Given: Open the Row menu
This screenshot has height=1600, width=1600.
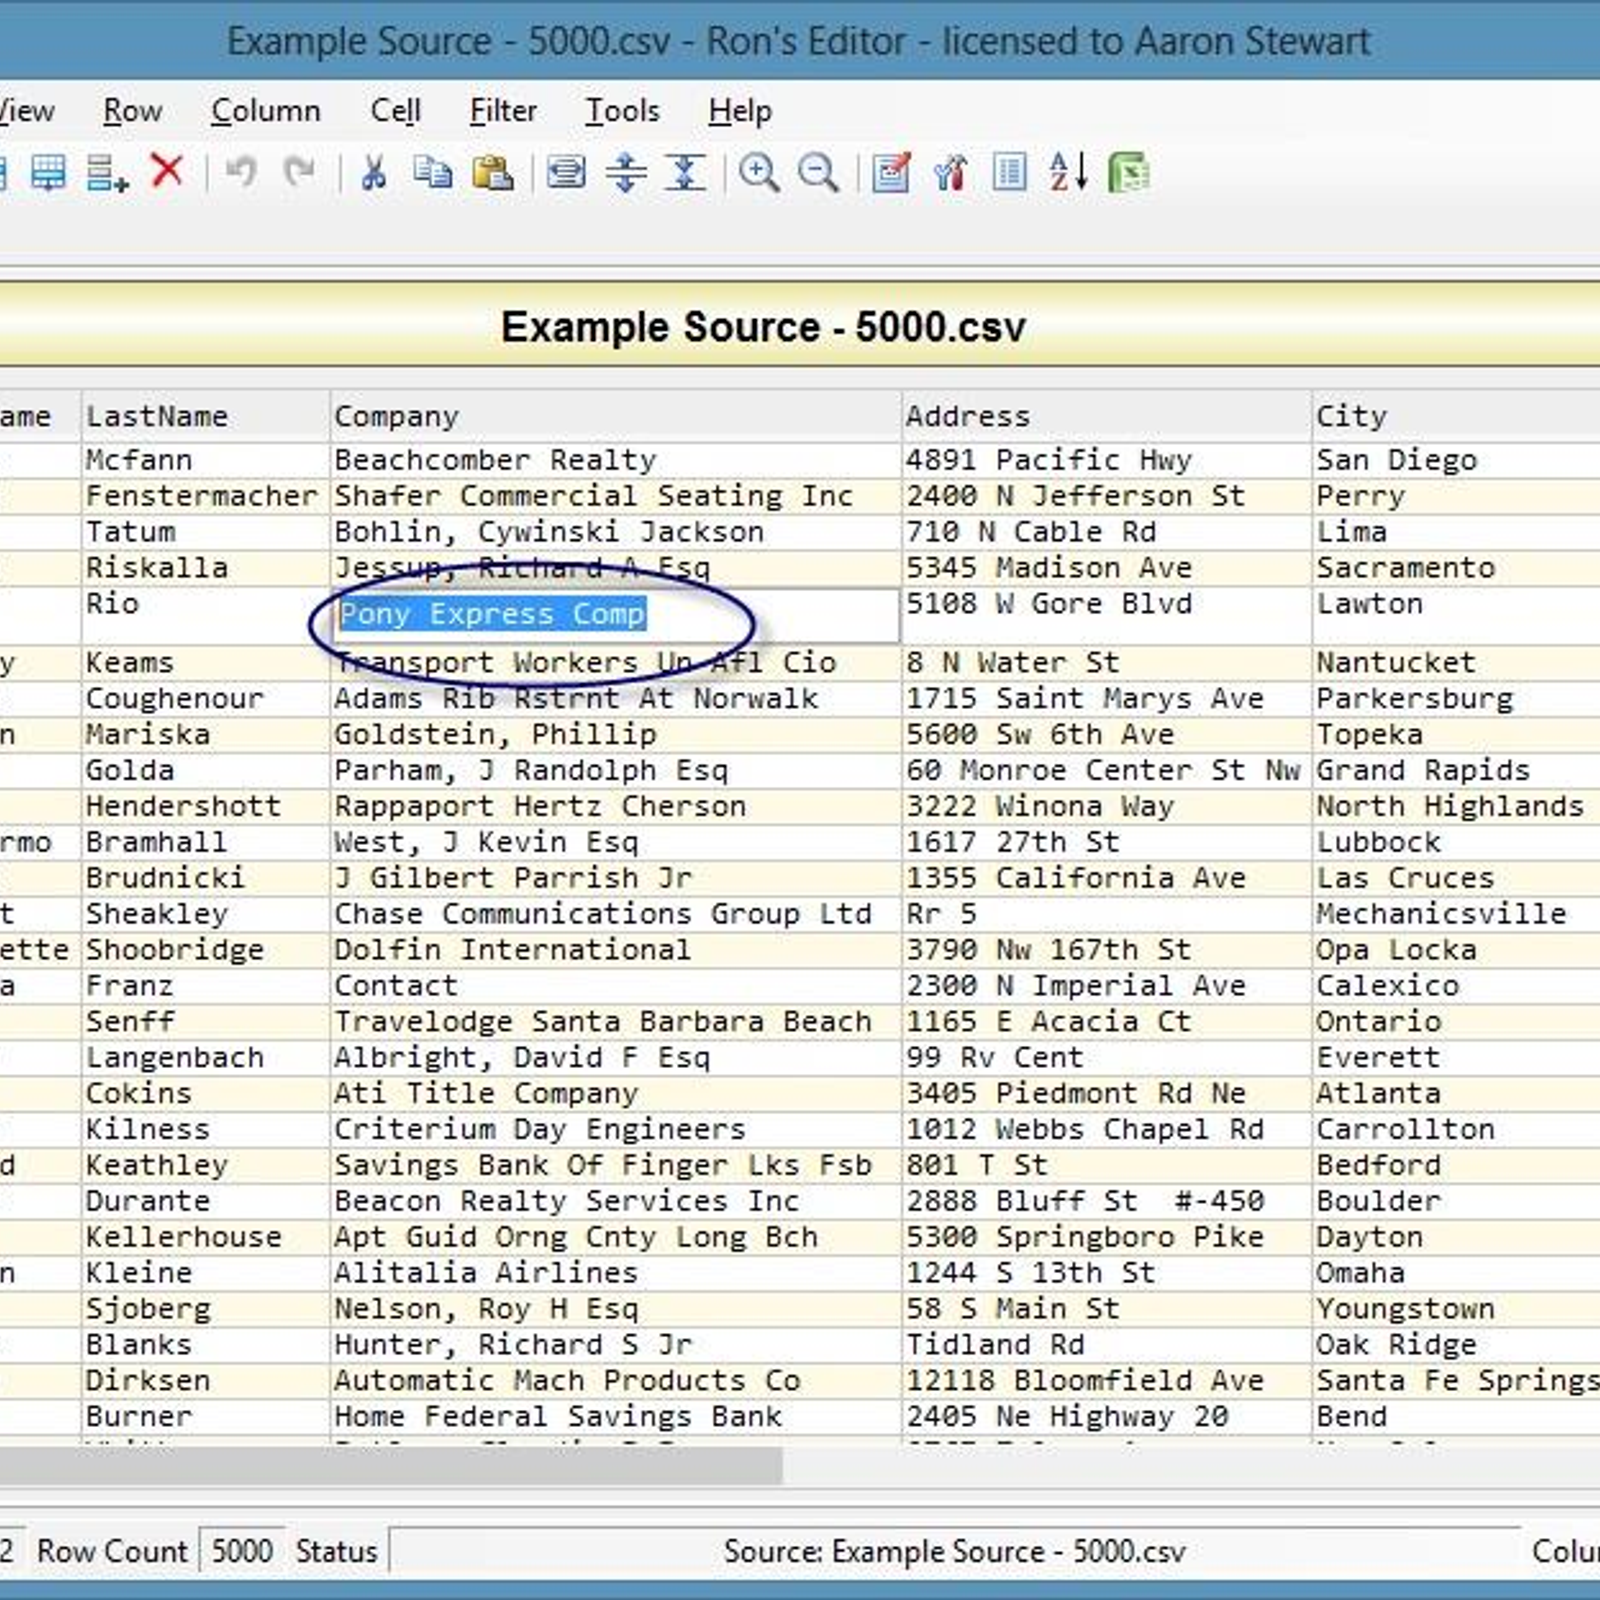Looking at the screenshot, I should [x=133, y=110].
